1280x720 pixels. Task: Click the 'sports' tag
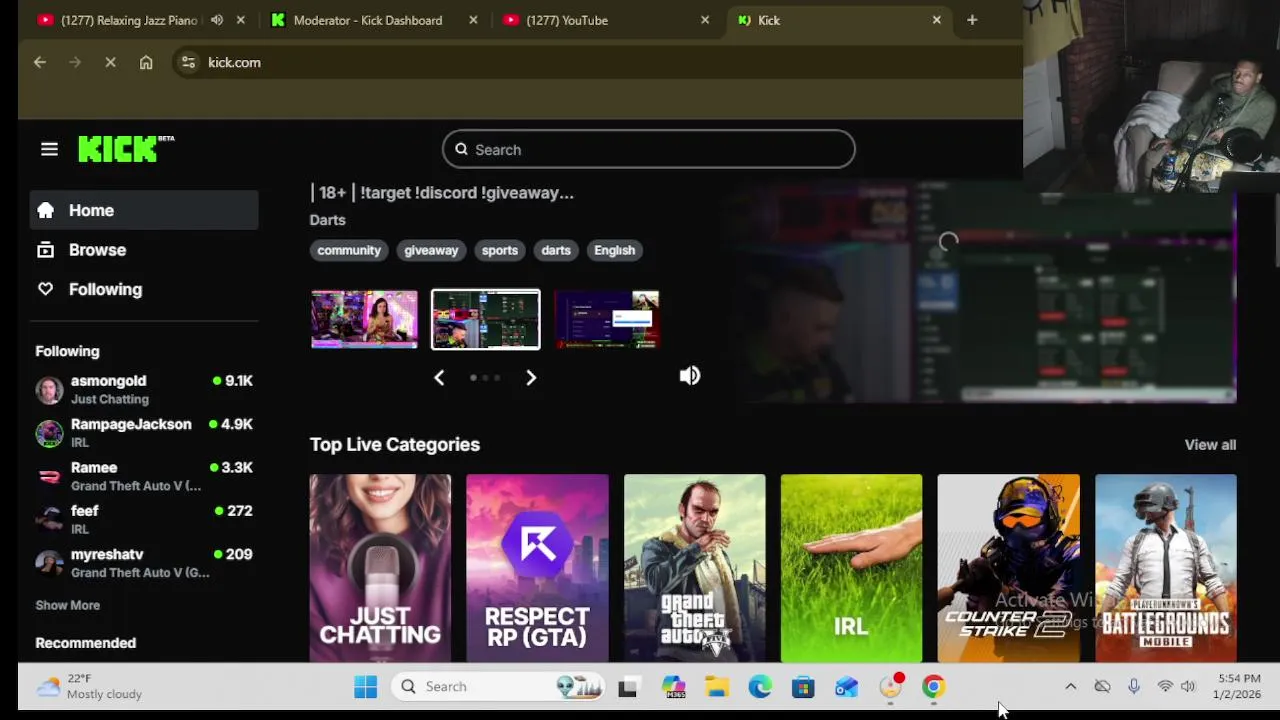tap(500, 250)
